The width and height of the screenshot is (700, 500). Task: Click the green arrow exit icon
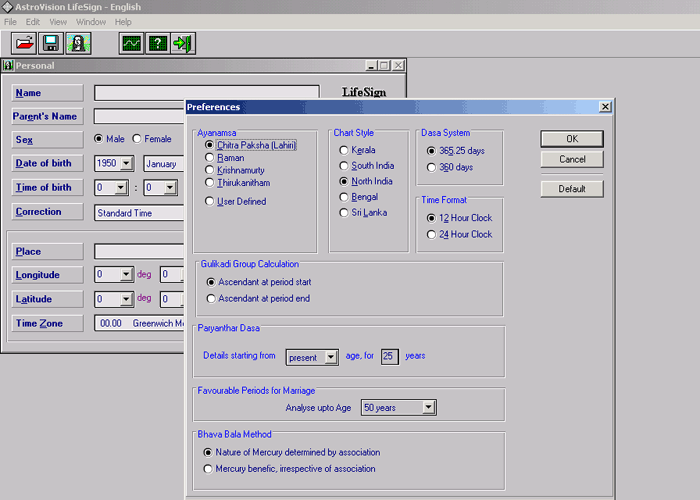point(183,43)
